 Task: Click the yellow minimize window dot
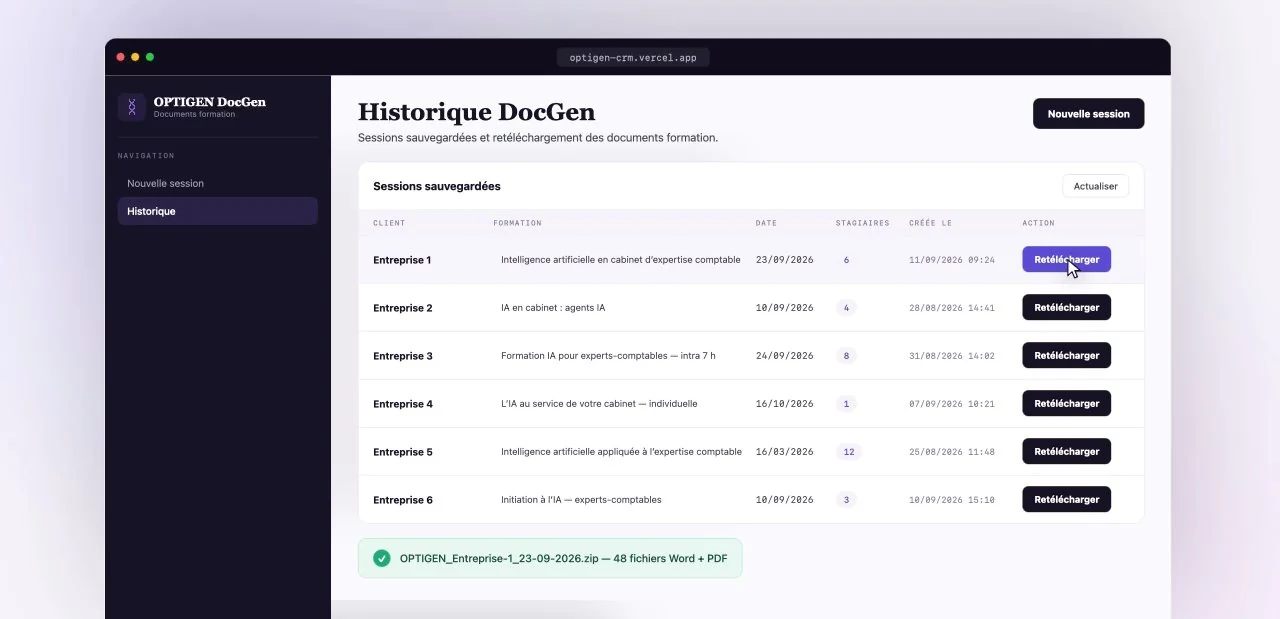coord(135,57)
